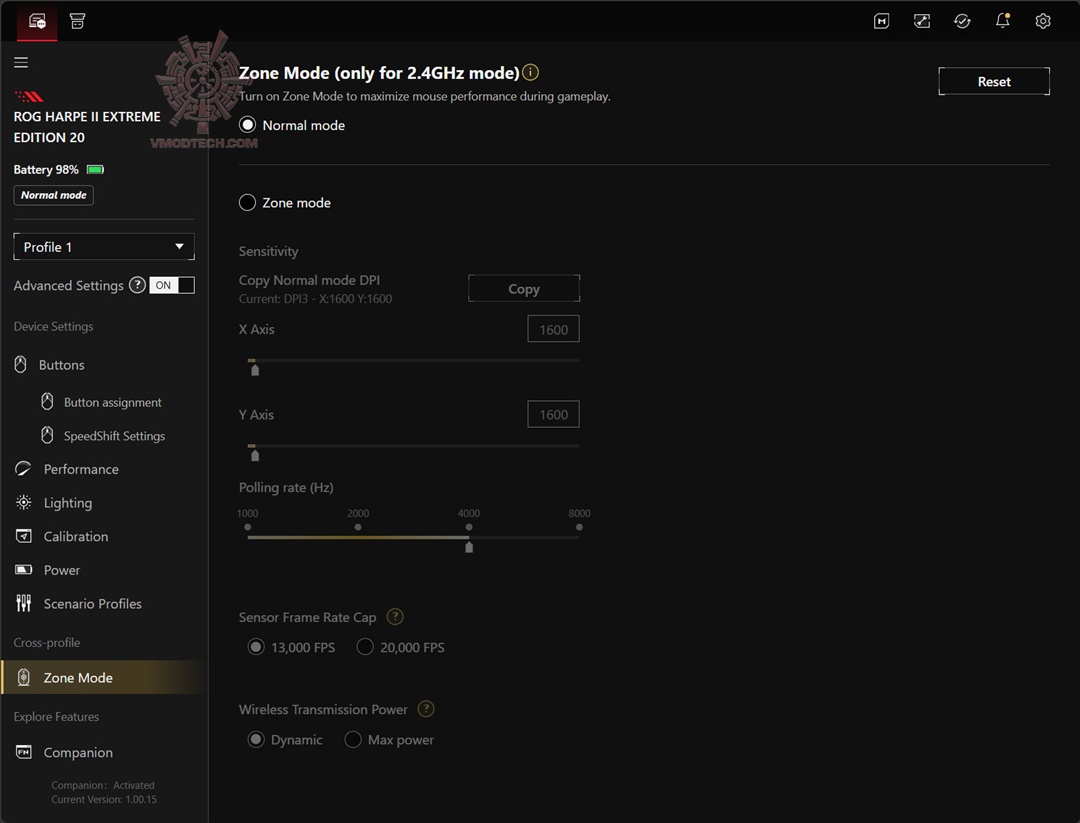This screenshot has width=1080, height=823.
Task: Click the diagonal-arrow box icon in top bar
Action: coord(922,21)
